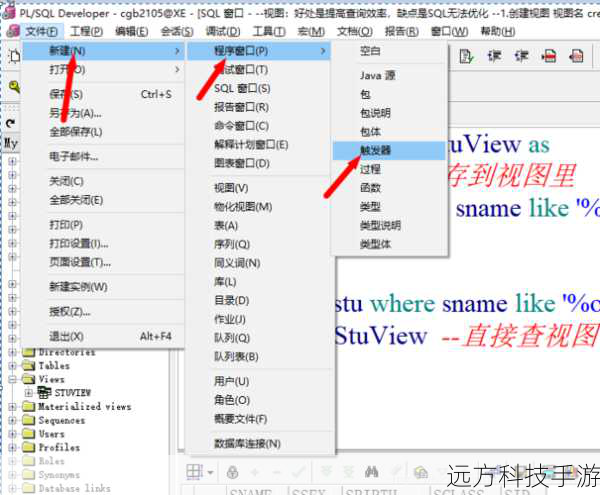Screen dimensions: 600x495
Task: Select 空白 in program window submenu
Action: [389, 51]
